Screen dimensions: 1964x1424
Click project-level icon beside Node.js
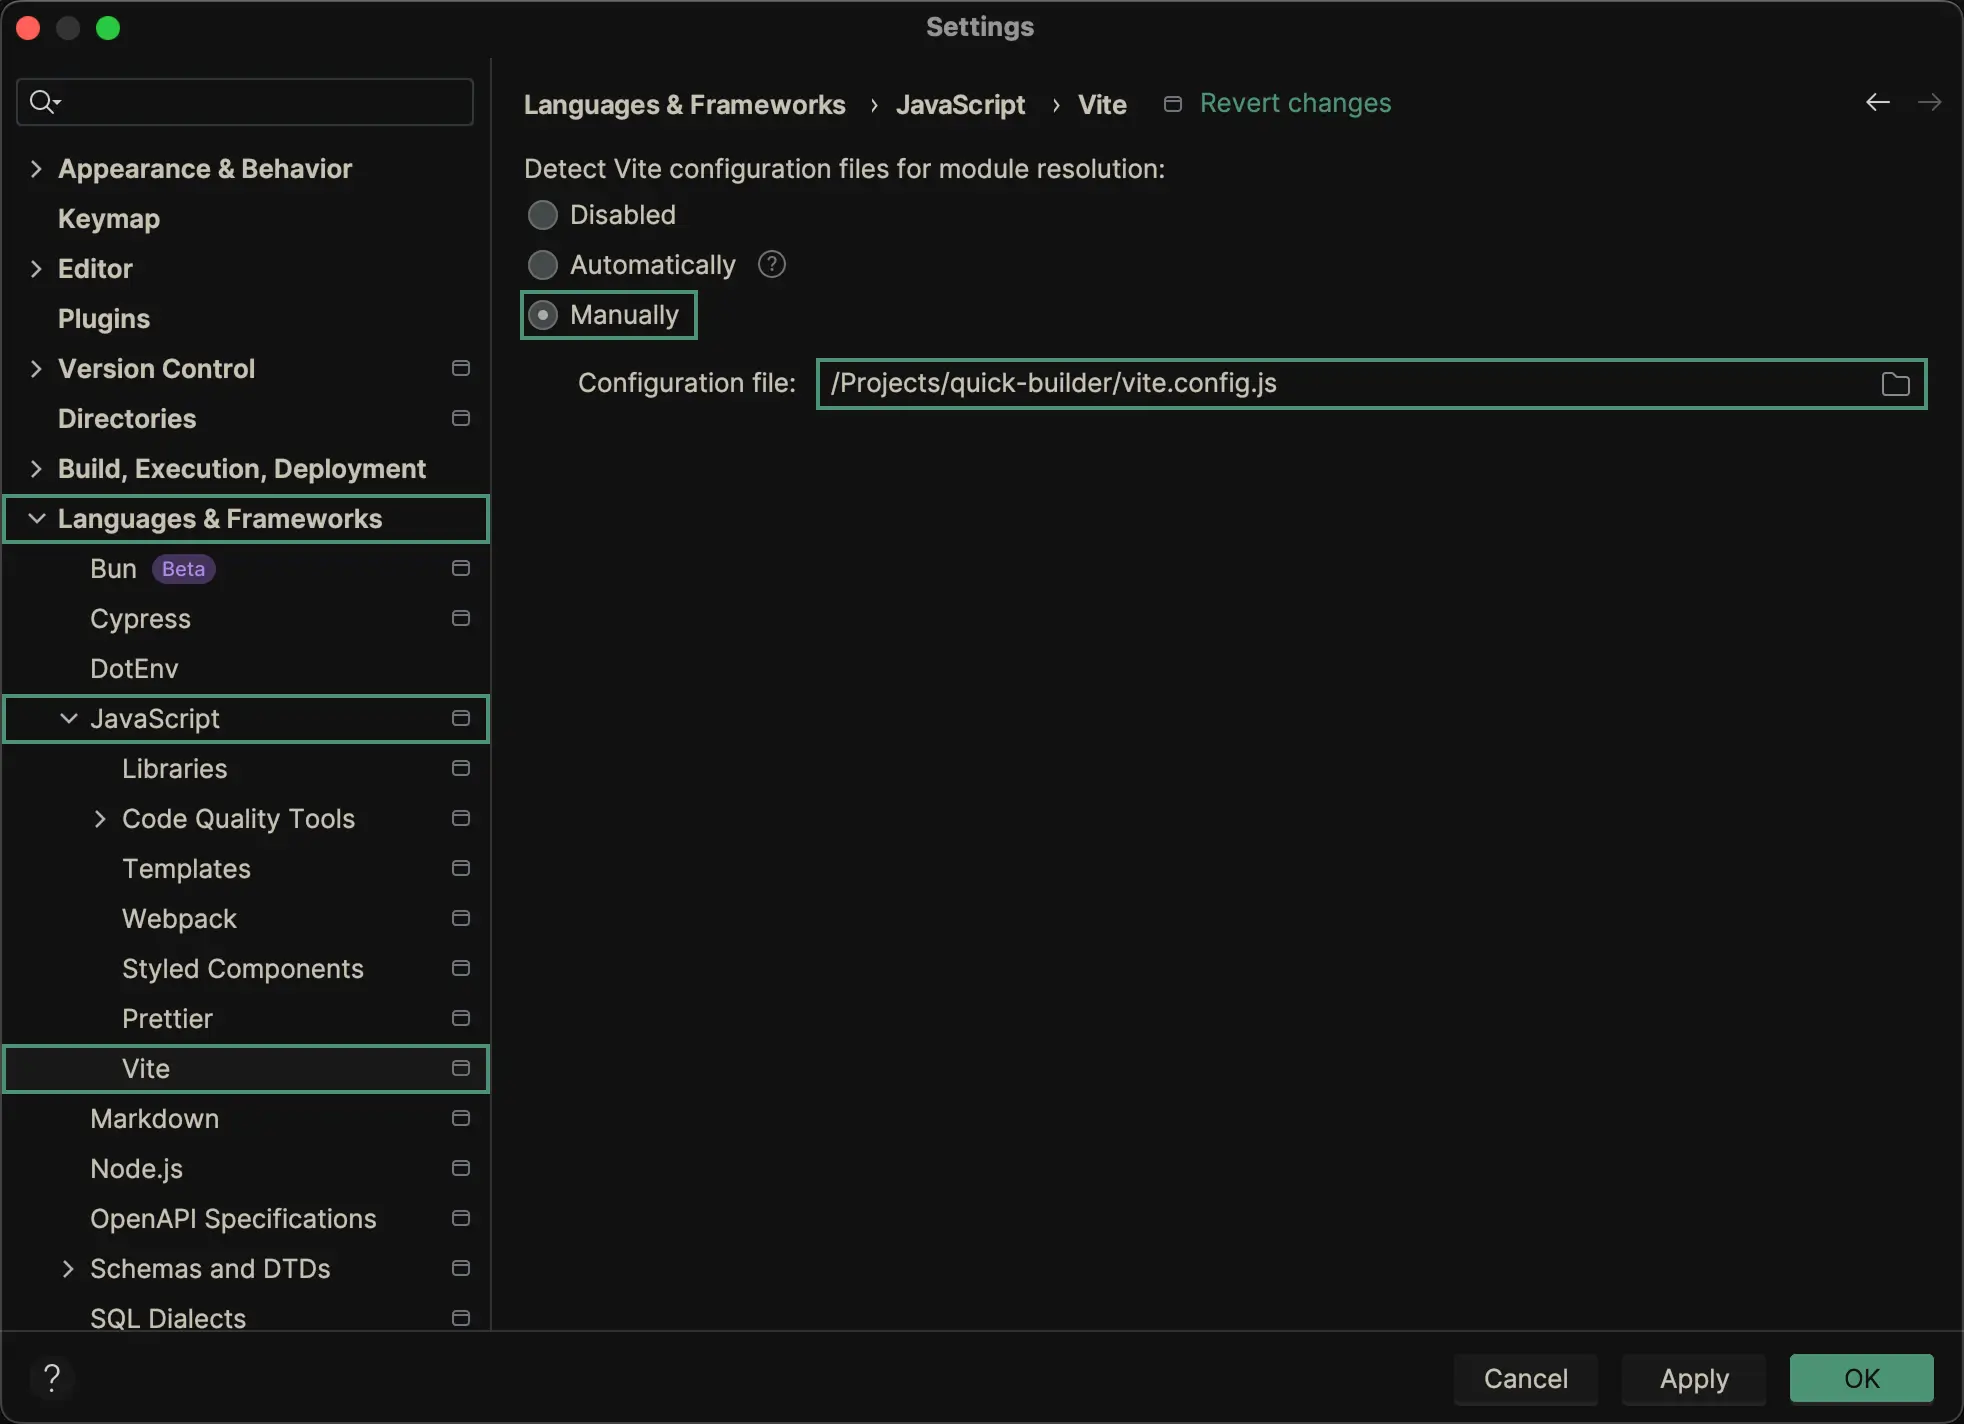click(461, 1168)
